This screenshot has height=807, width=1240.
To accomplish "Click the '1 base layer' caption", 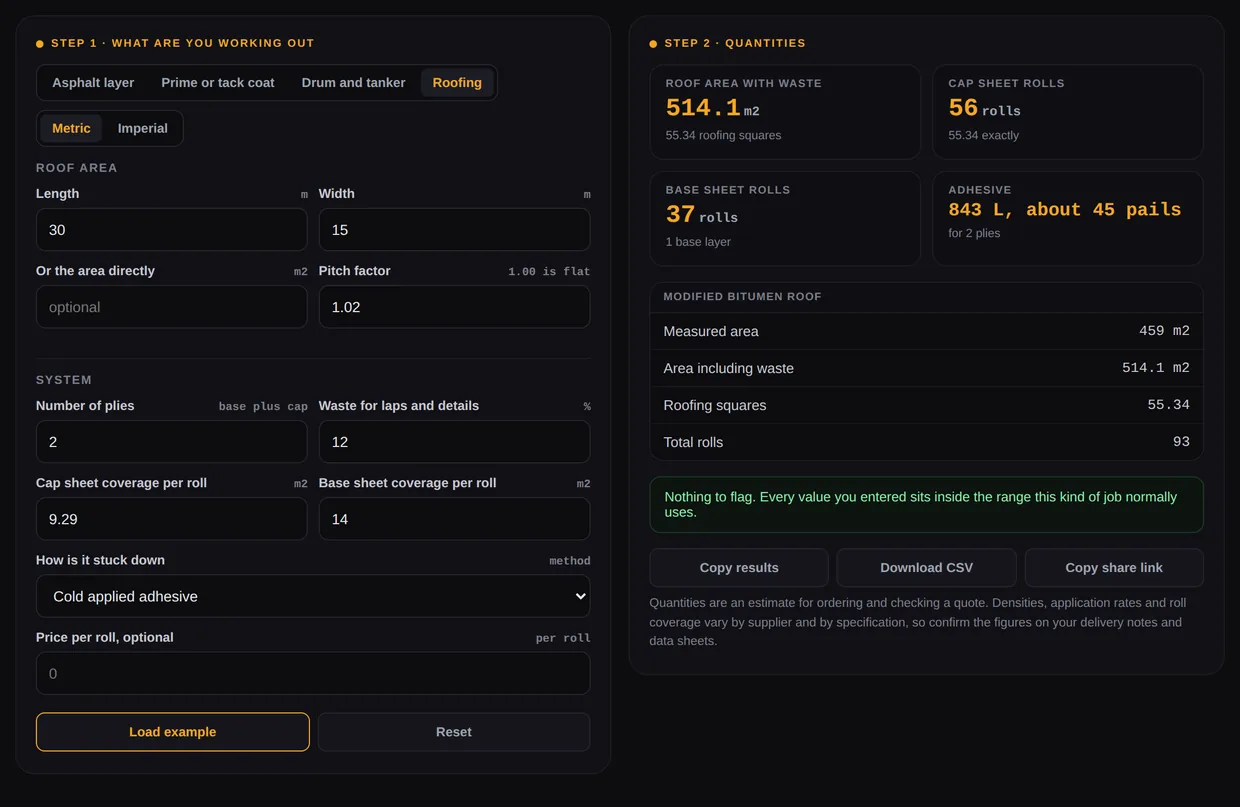I will [698, 242].
